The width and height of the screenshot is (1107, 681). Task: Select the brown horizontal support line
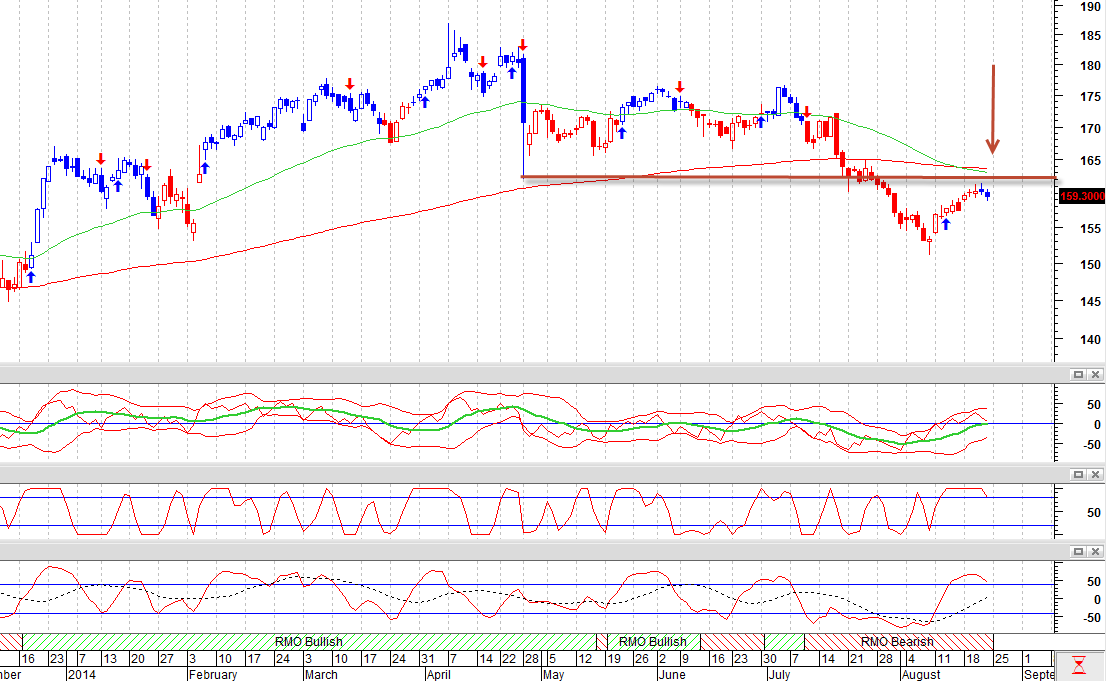tap(789, 178)
